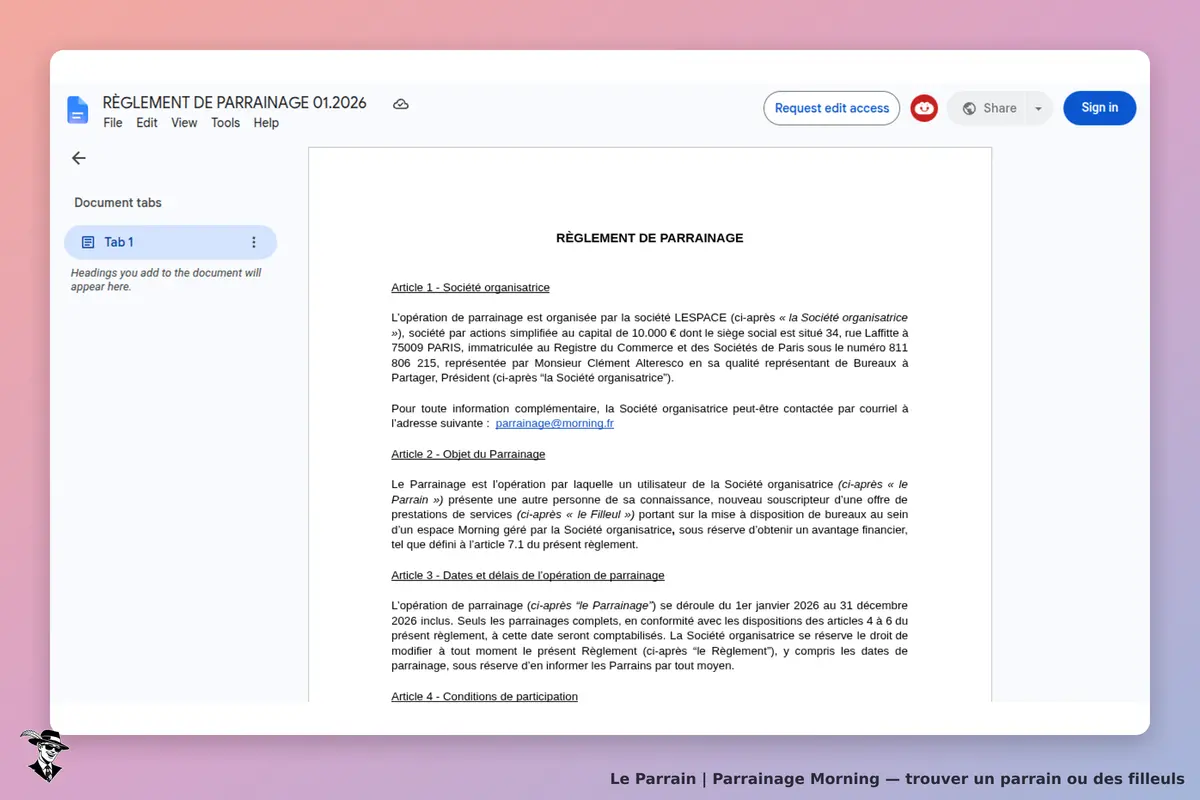
Task: Expand the Share dropdown arrow
Action: (1038, 108)
